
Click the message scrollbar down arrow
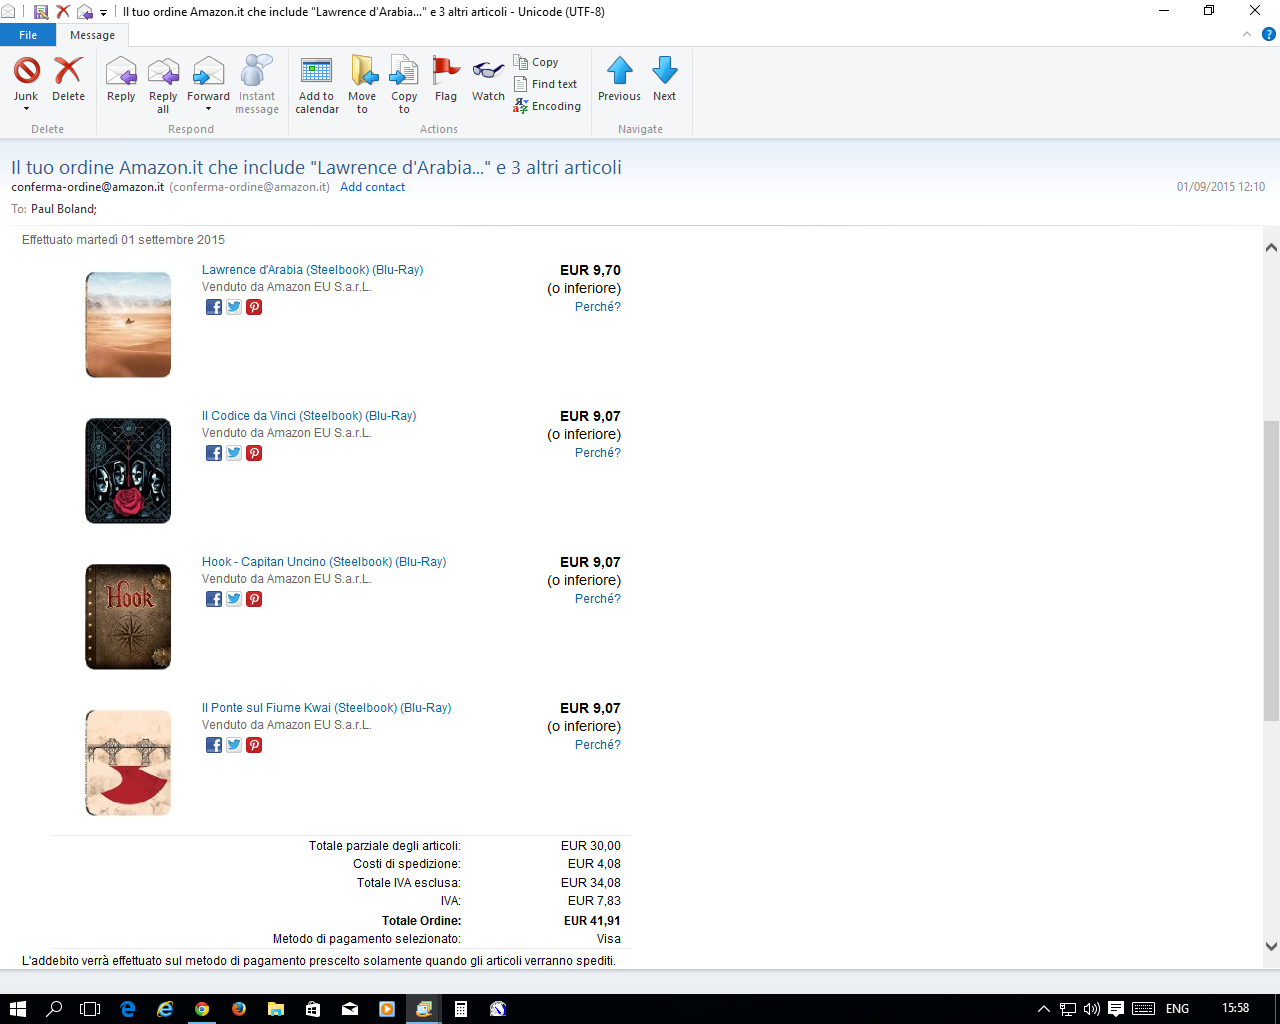point(1271,946)
